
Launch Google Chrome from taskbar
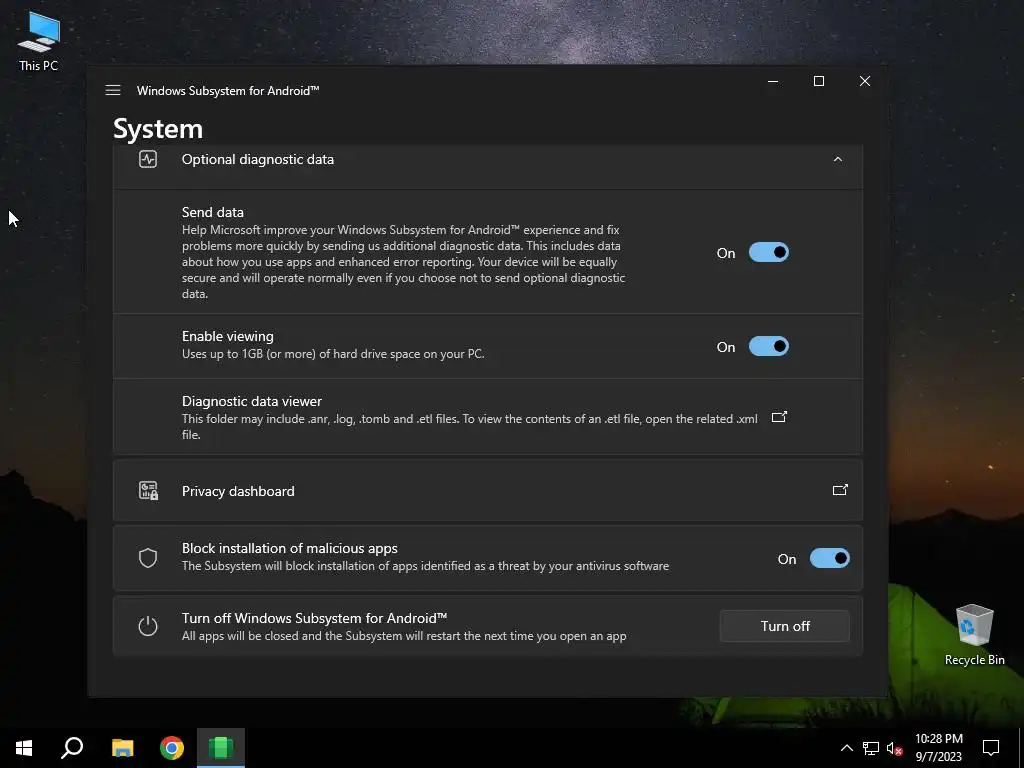pos(172,748)
